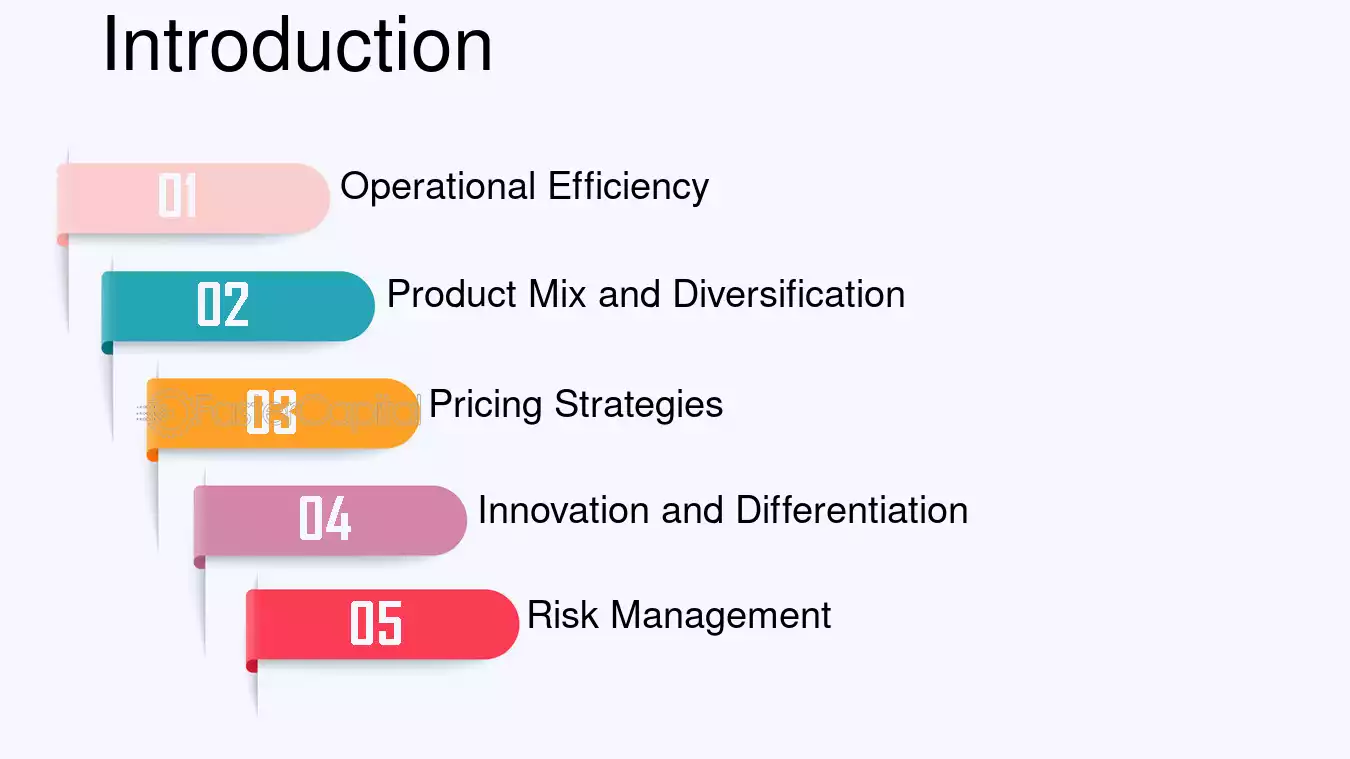
Task: Click the white number 01
Action: [x=178, y=196]
